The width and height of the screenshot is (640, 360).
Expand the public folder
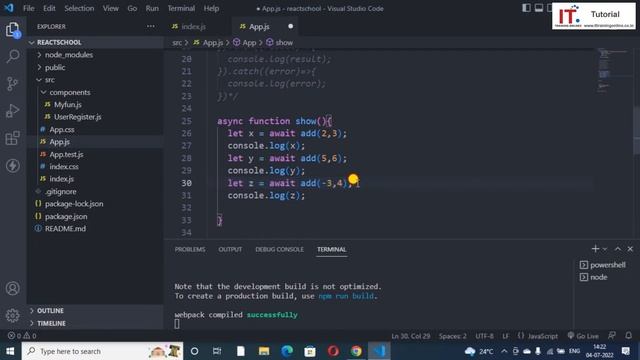(x=95, y=67)
